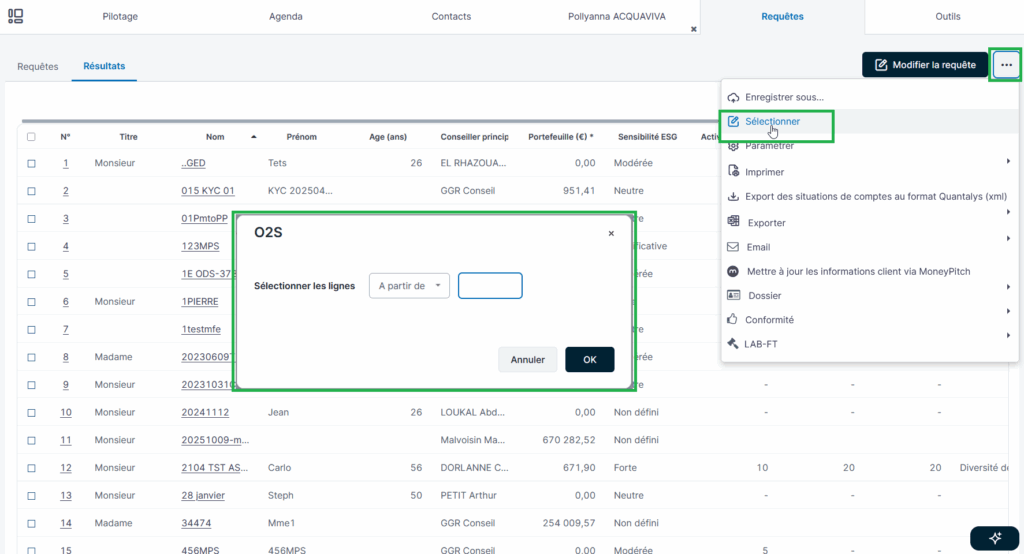Choose Sélectionner in the menu

tap(772, 121)
